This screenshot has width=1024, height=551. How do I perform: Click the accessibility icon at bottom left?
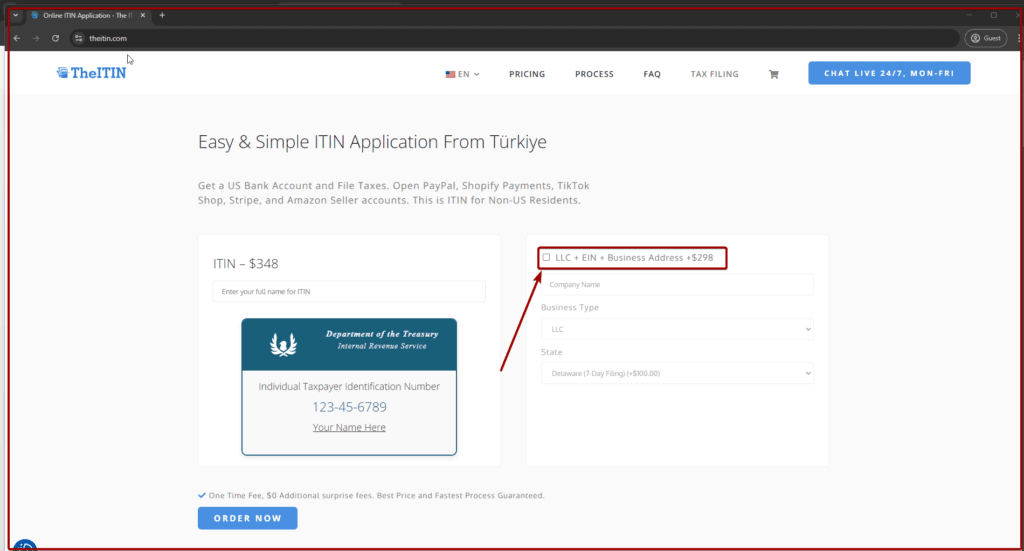coord(25,546)
